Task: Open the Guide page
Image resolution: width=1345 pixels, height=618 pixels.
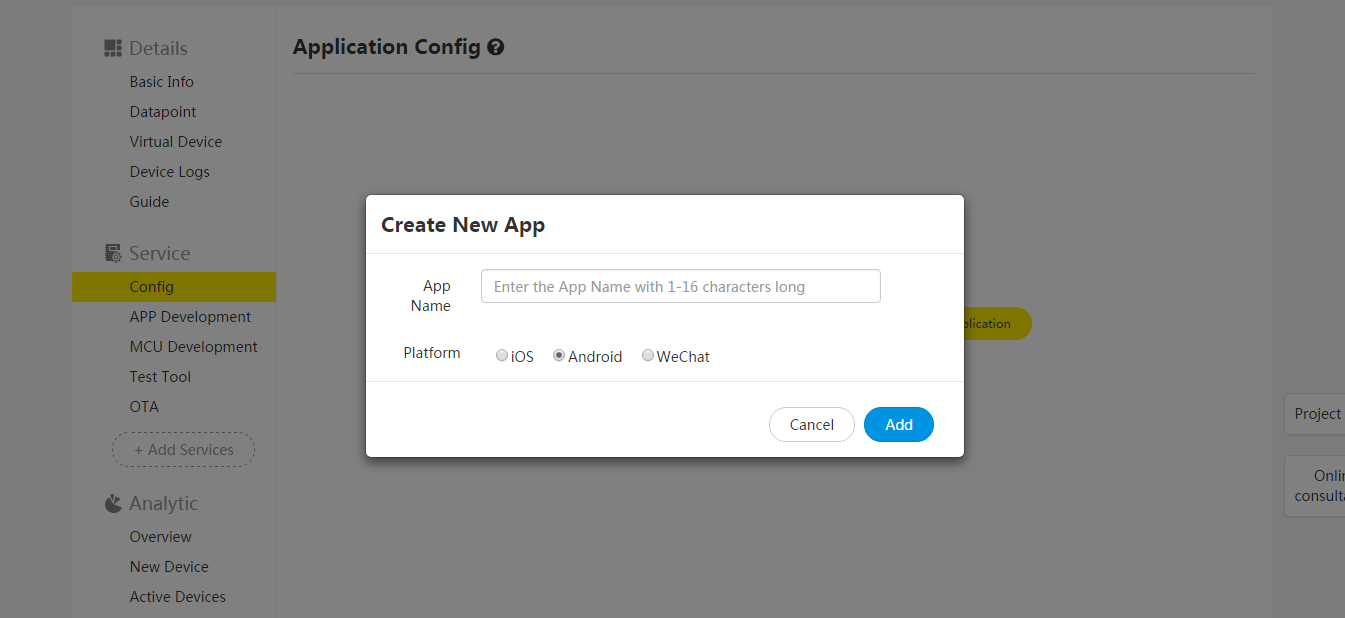Action: click(x=148, y=201)
